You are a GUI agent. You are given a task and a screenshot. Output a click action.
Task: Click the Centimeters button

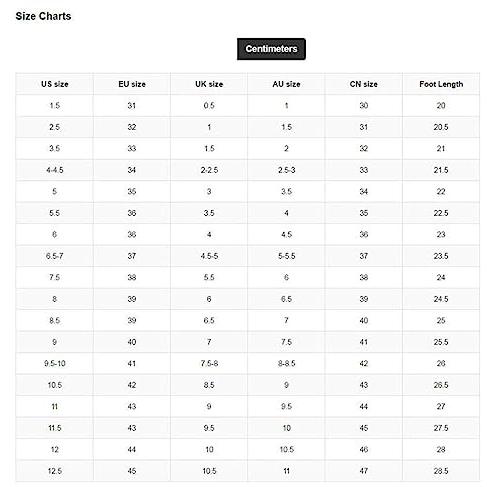point(271,49)
